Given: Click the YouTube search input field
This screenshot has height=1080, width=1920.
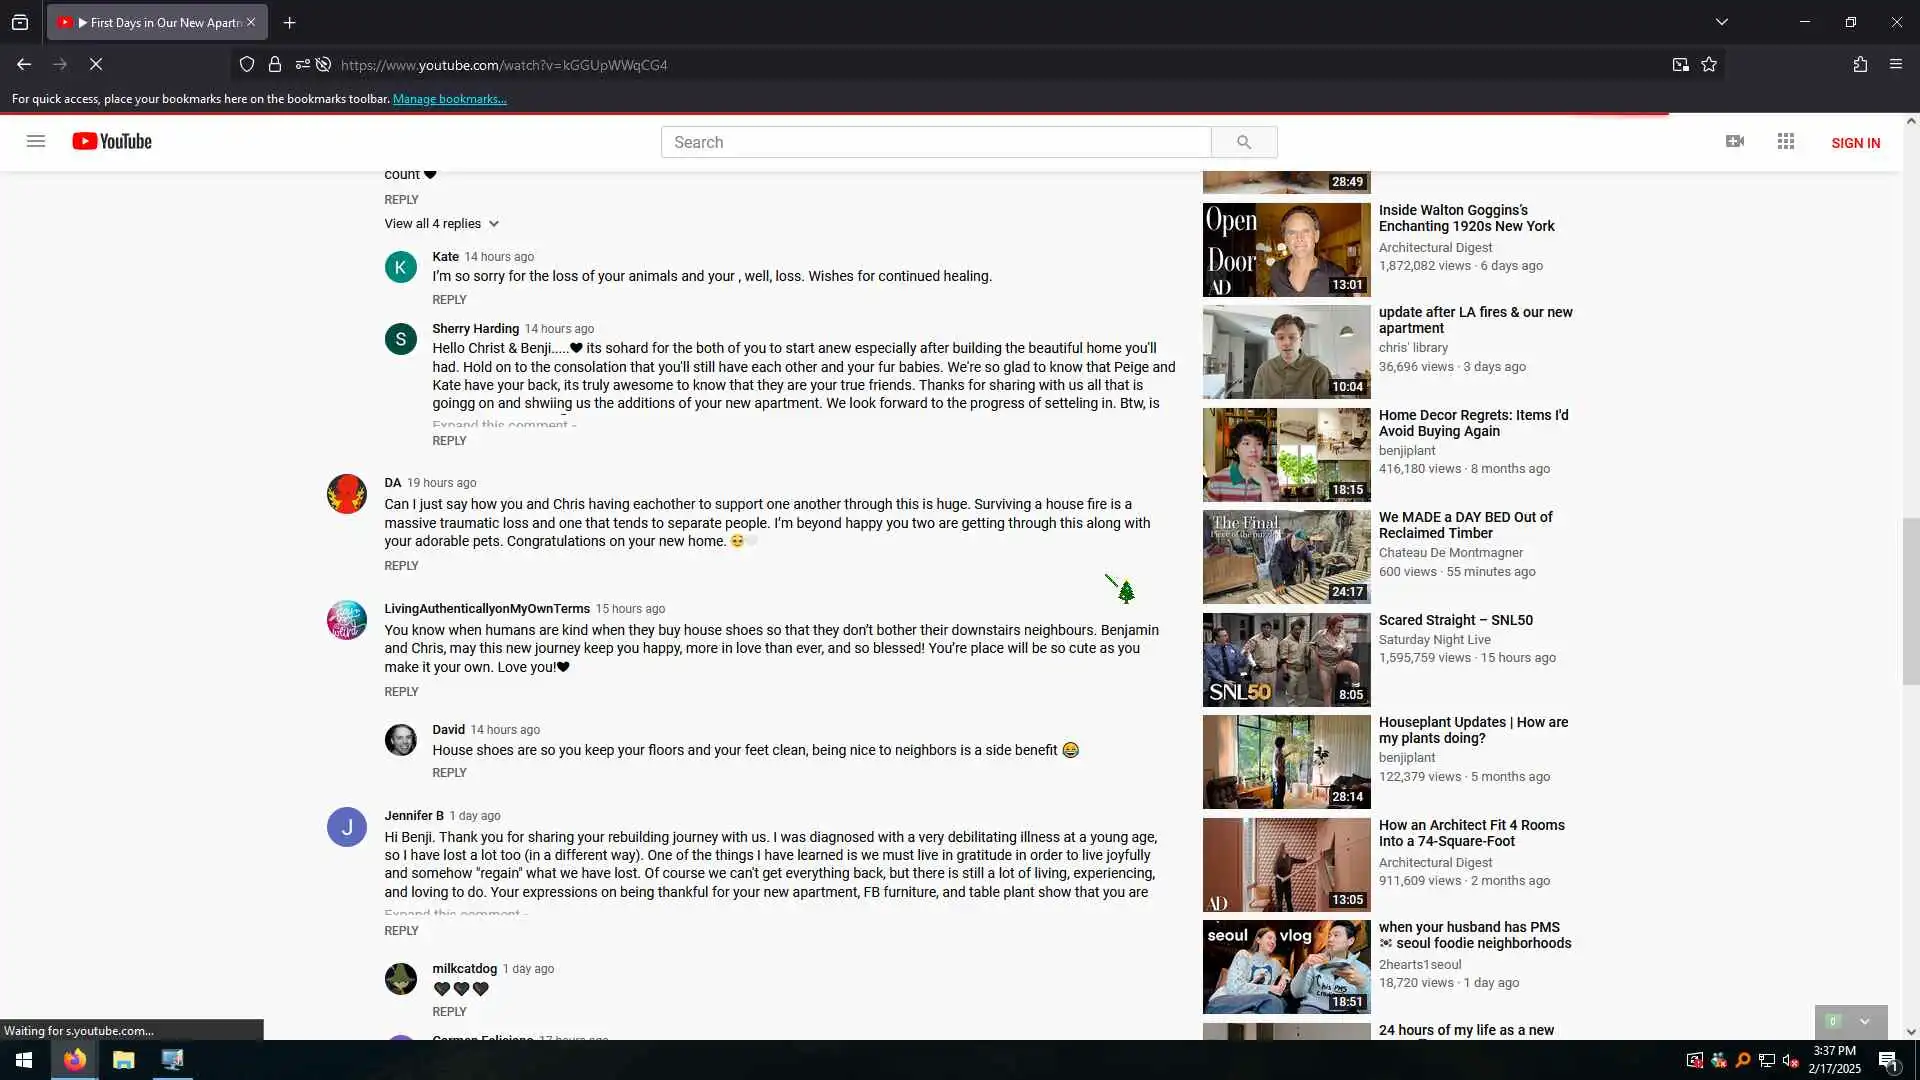Looking at the screenshot, I should click(x=935, y=142).
